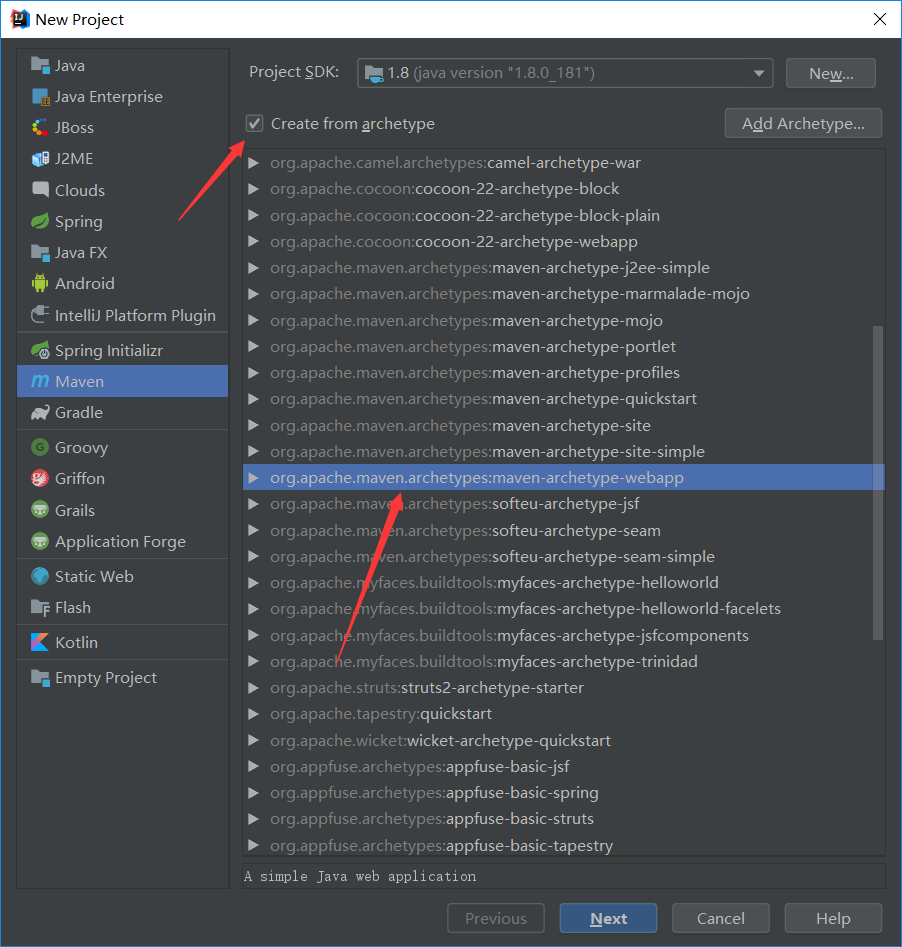Viewport: 902px width, 947px height.
Task: Select Java project type
Action: 123,65
